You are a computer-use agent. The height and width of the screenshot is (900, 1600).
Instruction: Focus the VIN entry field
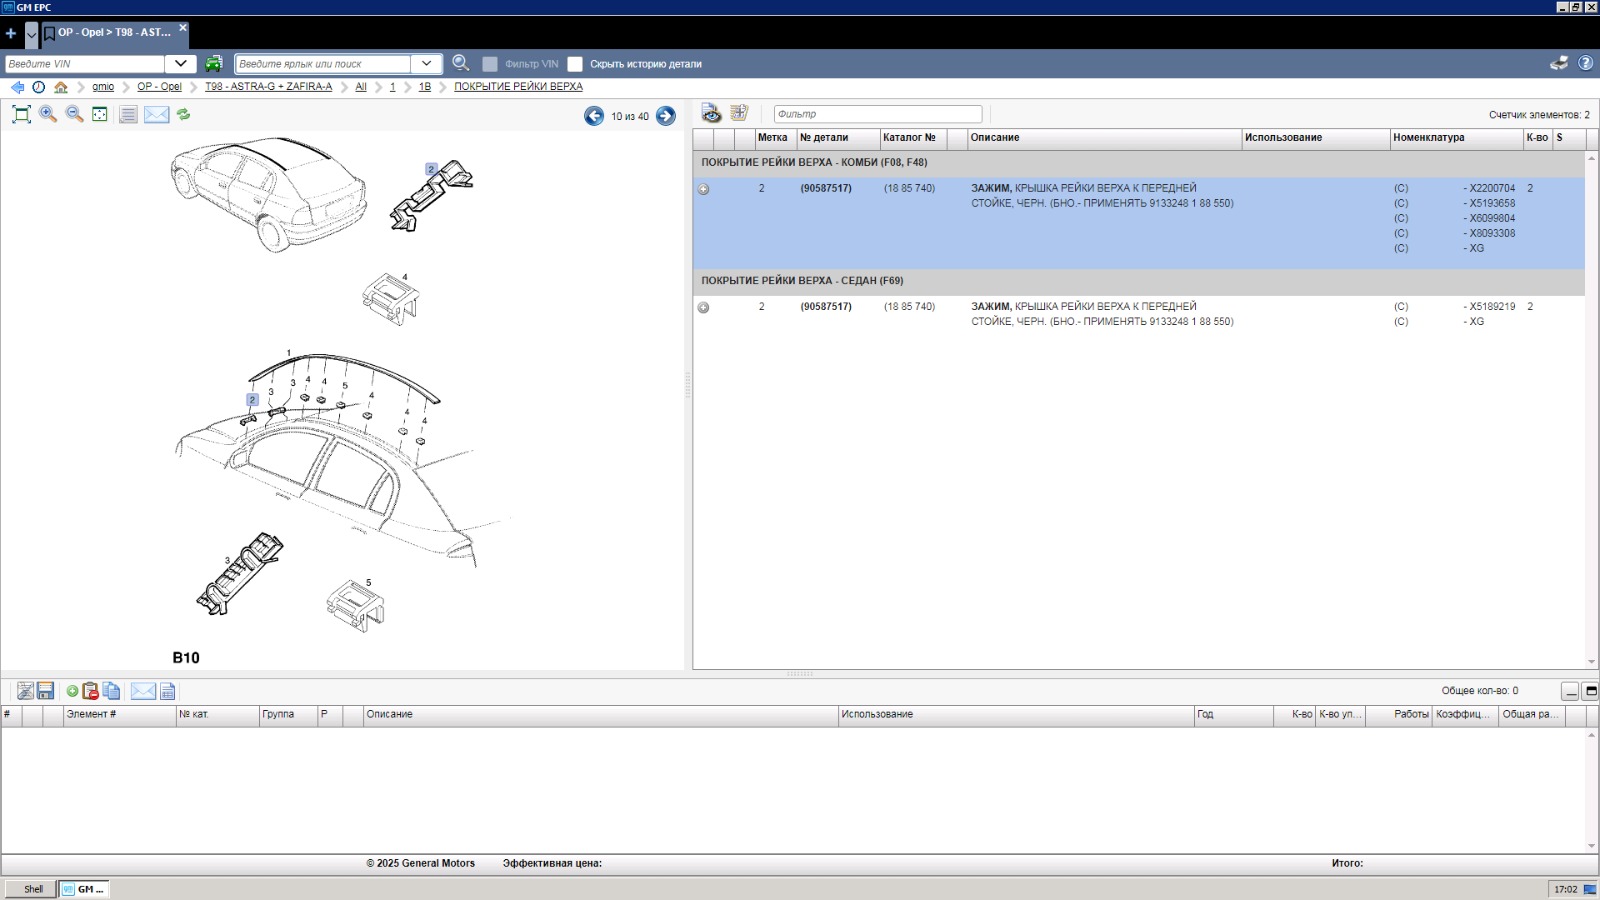pyautogui.click(x=84, y=63)
